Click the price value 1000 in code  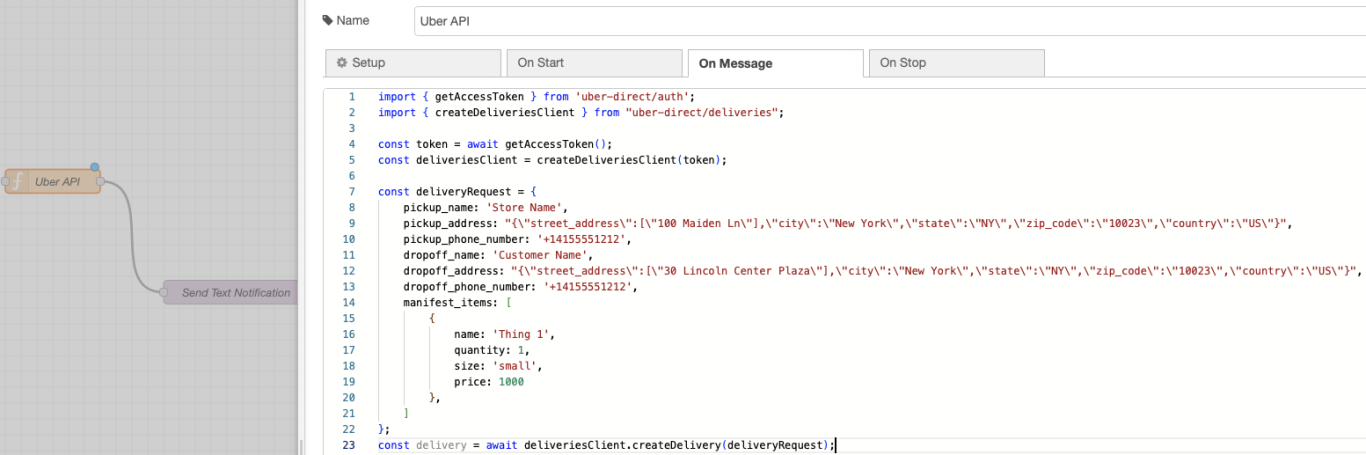point(510,381)
